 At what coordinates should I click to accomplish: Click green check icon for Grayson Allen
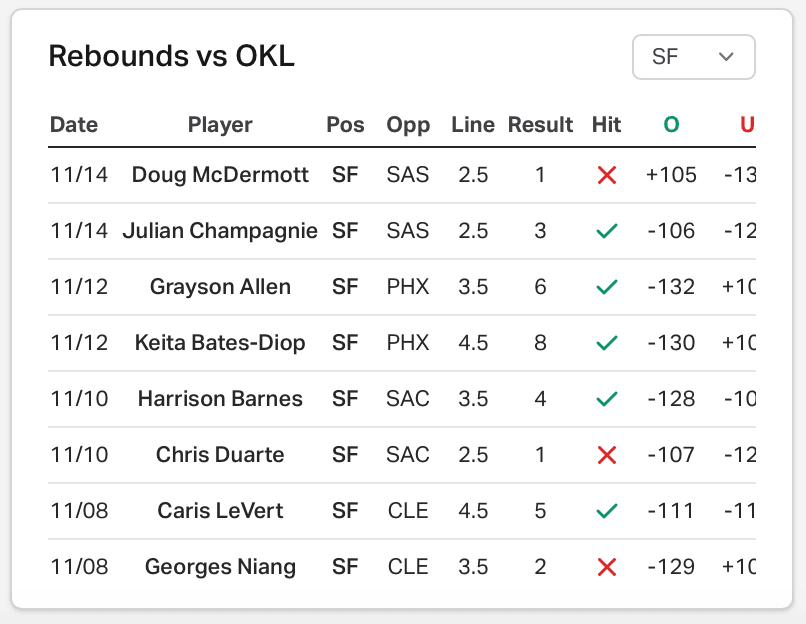click(x=607, y=287)
